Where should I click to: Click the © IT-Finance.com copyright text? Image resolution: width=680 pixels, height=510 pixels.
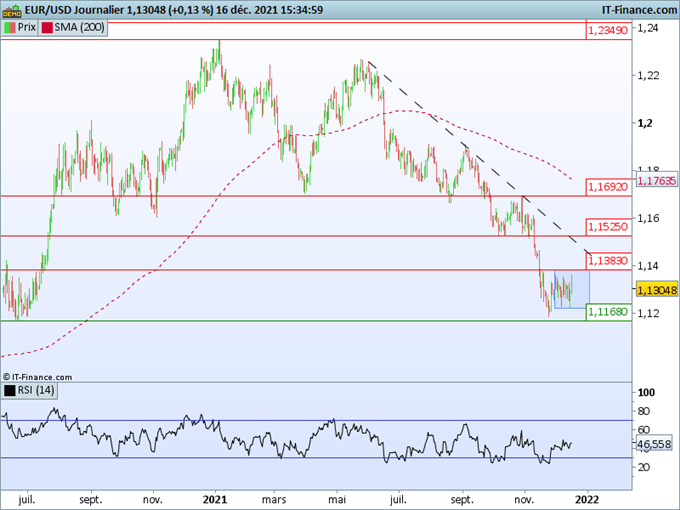(x=37, y=377)
